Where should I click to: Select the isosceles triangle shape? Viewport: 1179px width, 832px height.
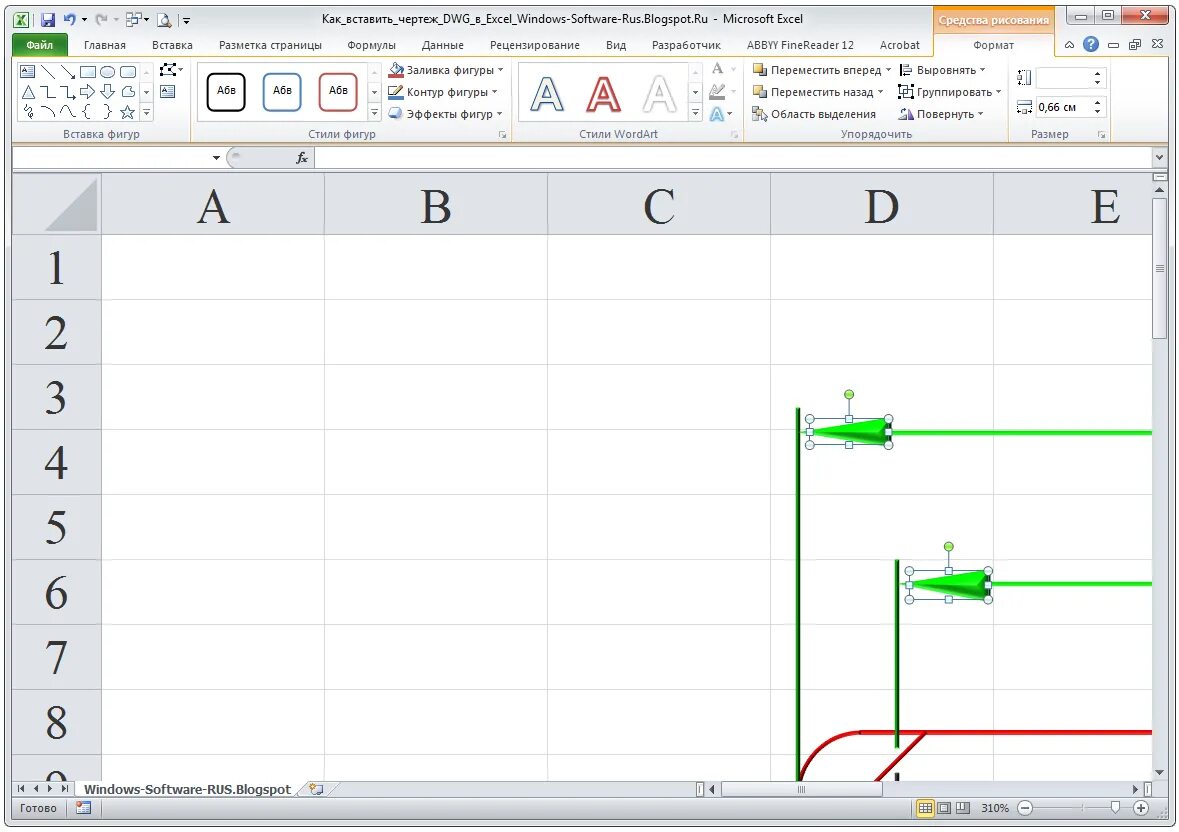point(28,92)
